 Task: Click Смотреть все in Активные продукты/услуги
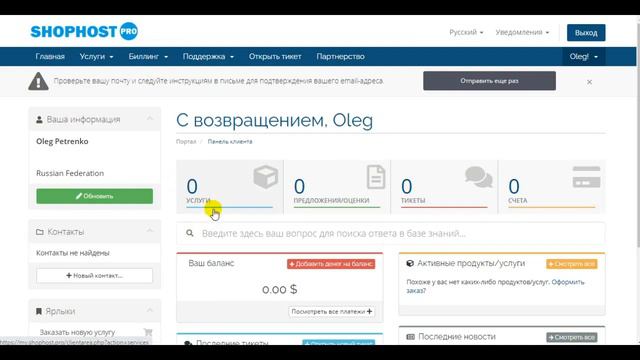[571, 264]
